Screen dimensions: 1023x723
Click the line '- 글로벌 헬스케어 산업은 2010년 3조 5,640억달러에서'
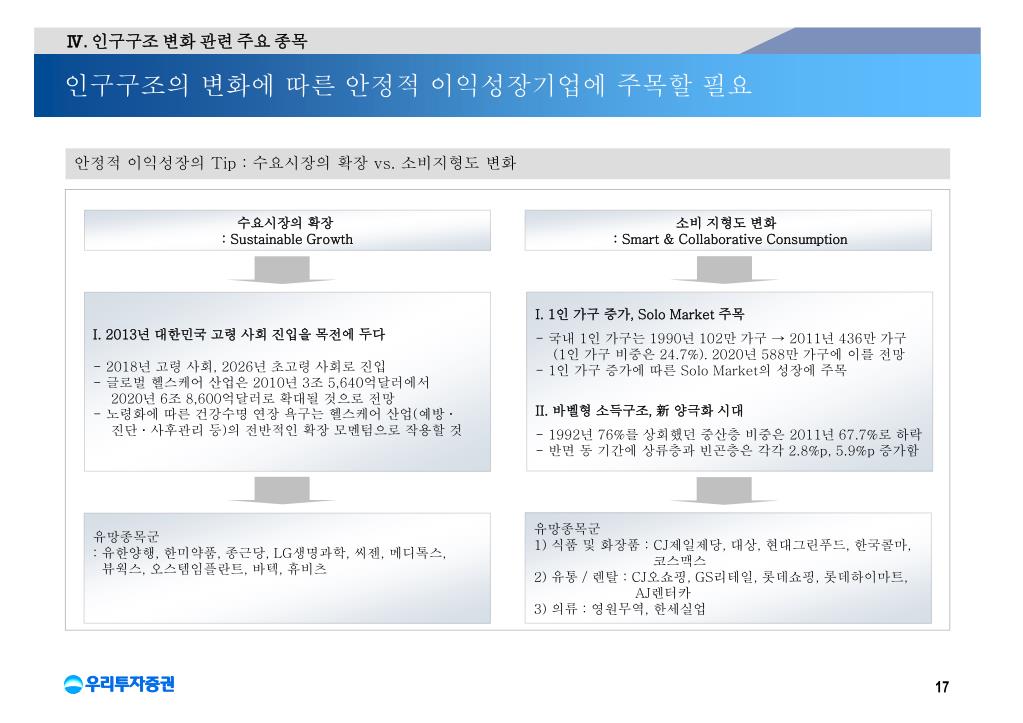(x=261, y=382)
